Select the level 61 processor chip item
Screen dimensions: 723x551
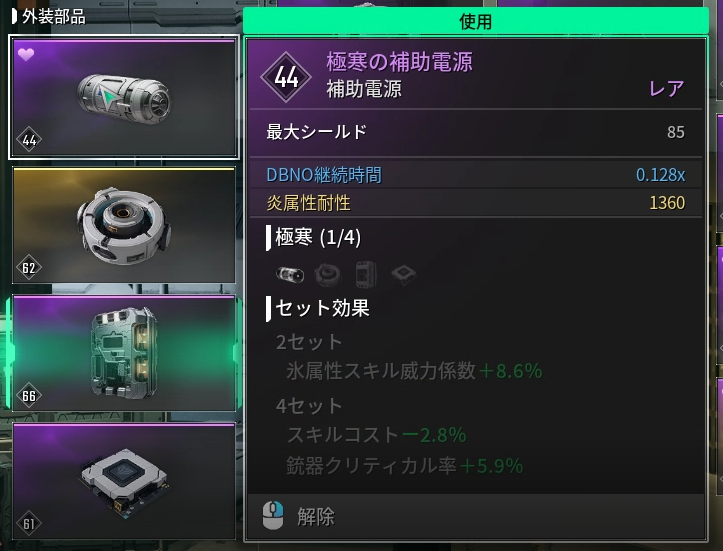pos(124,481)
